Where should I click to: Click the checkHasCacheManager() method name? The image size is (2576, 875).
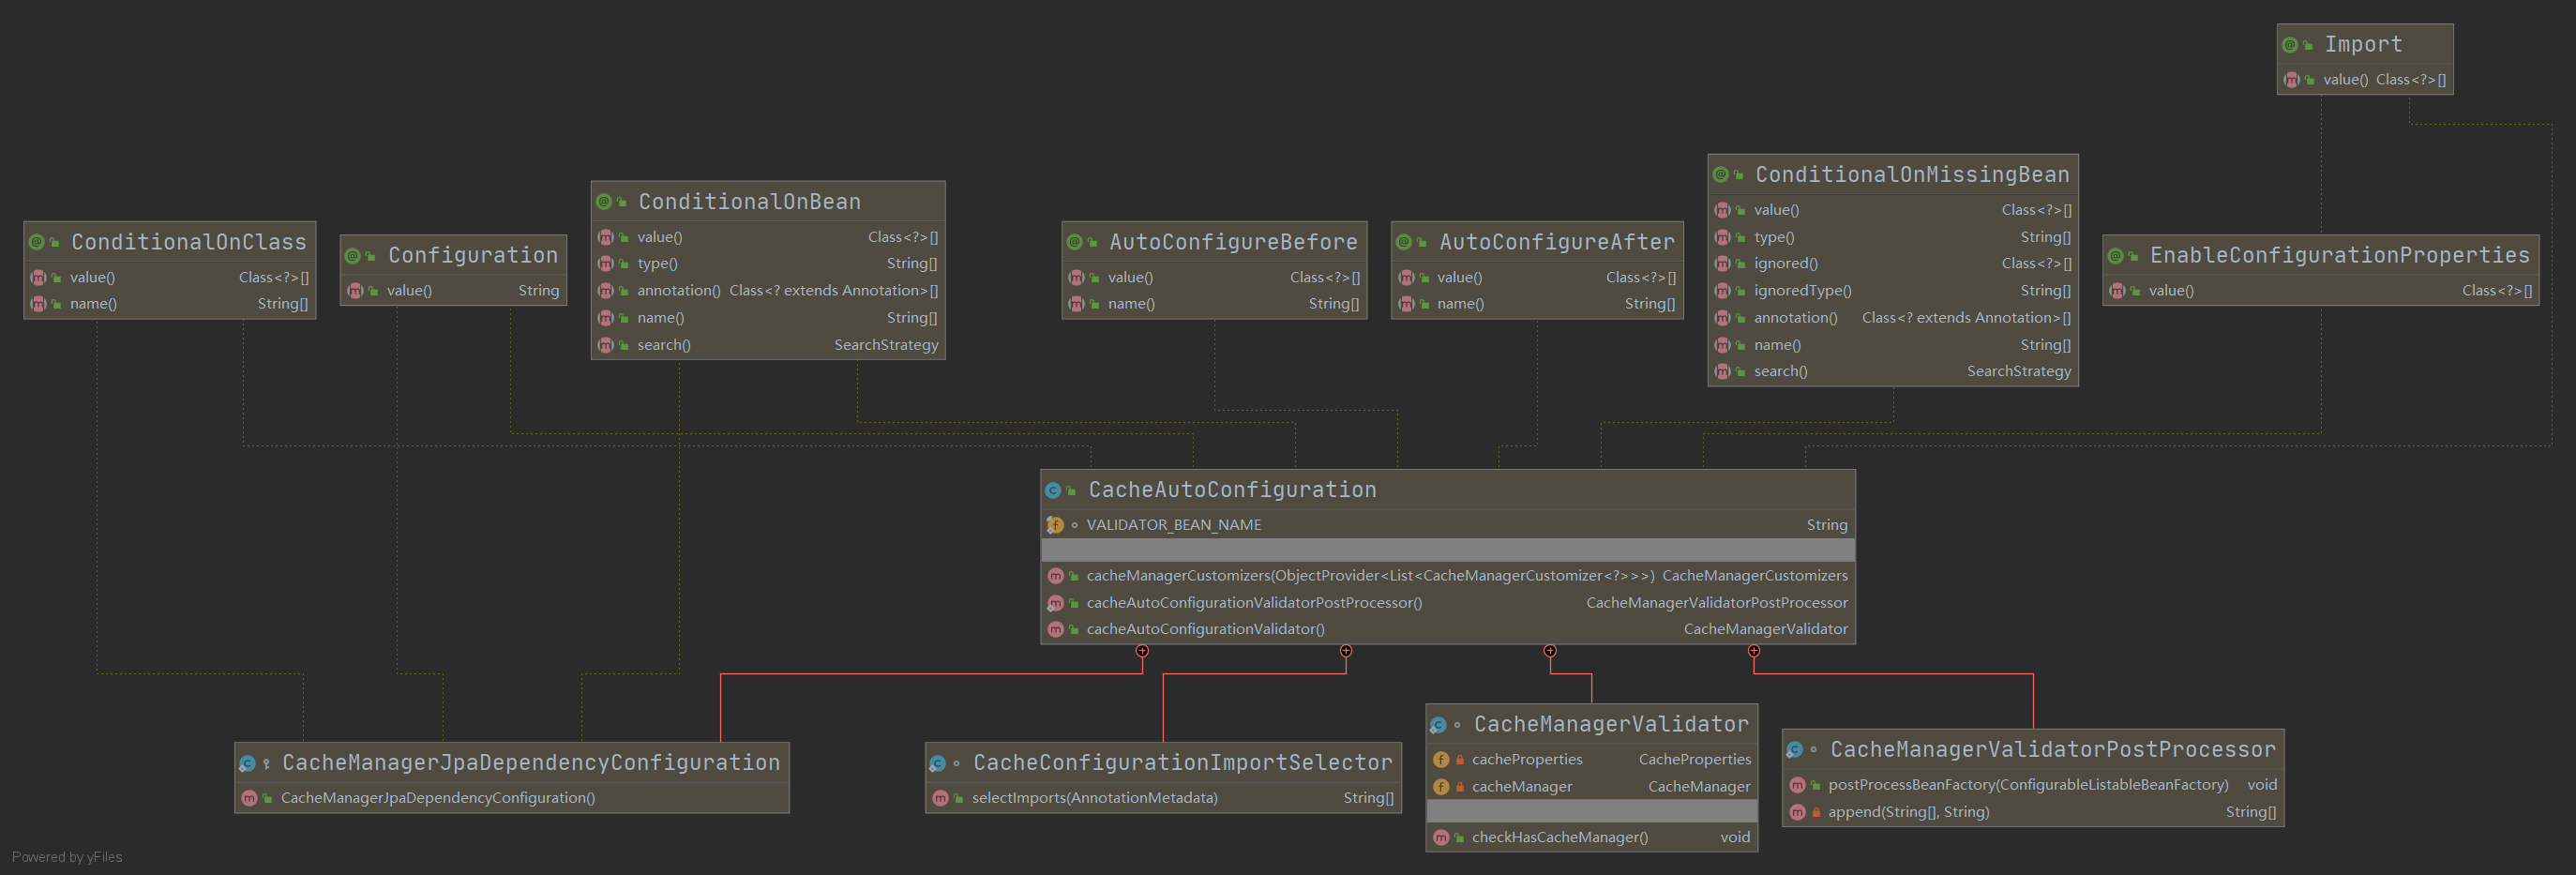[1560, 838]
